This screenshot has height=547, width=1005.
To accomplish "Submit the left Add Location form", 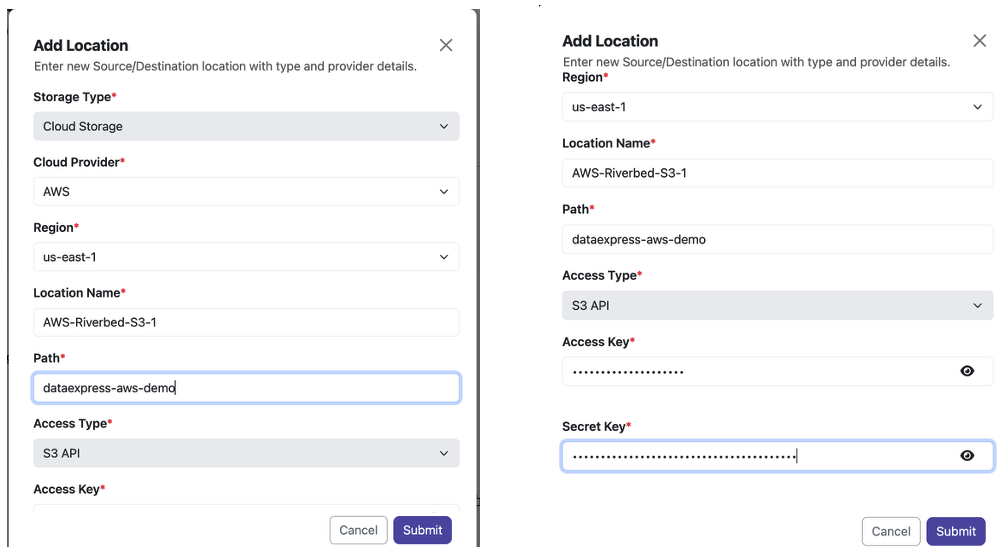I will point(422,530).
